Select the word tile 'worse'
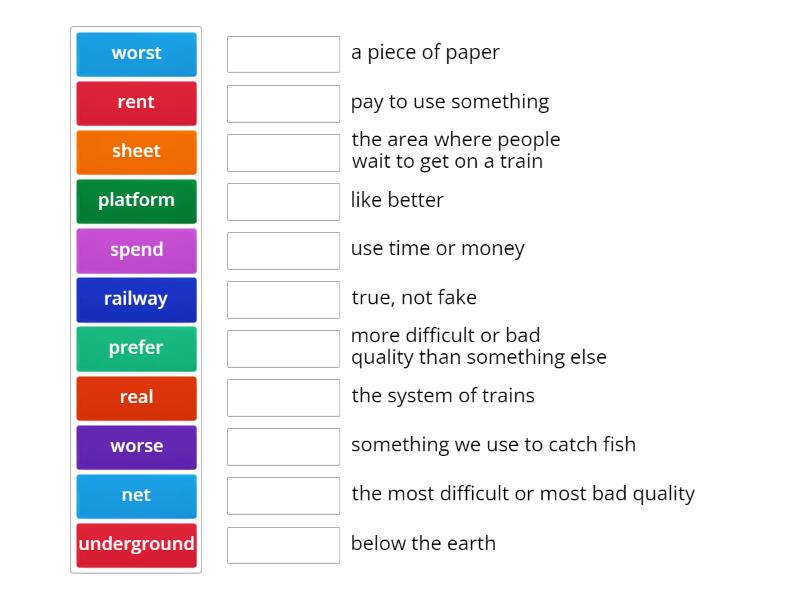This screenshot has width=800, height=600. point(136,446)
